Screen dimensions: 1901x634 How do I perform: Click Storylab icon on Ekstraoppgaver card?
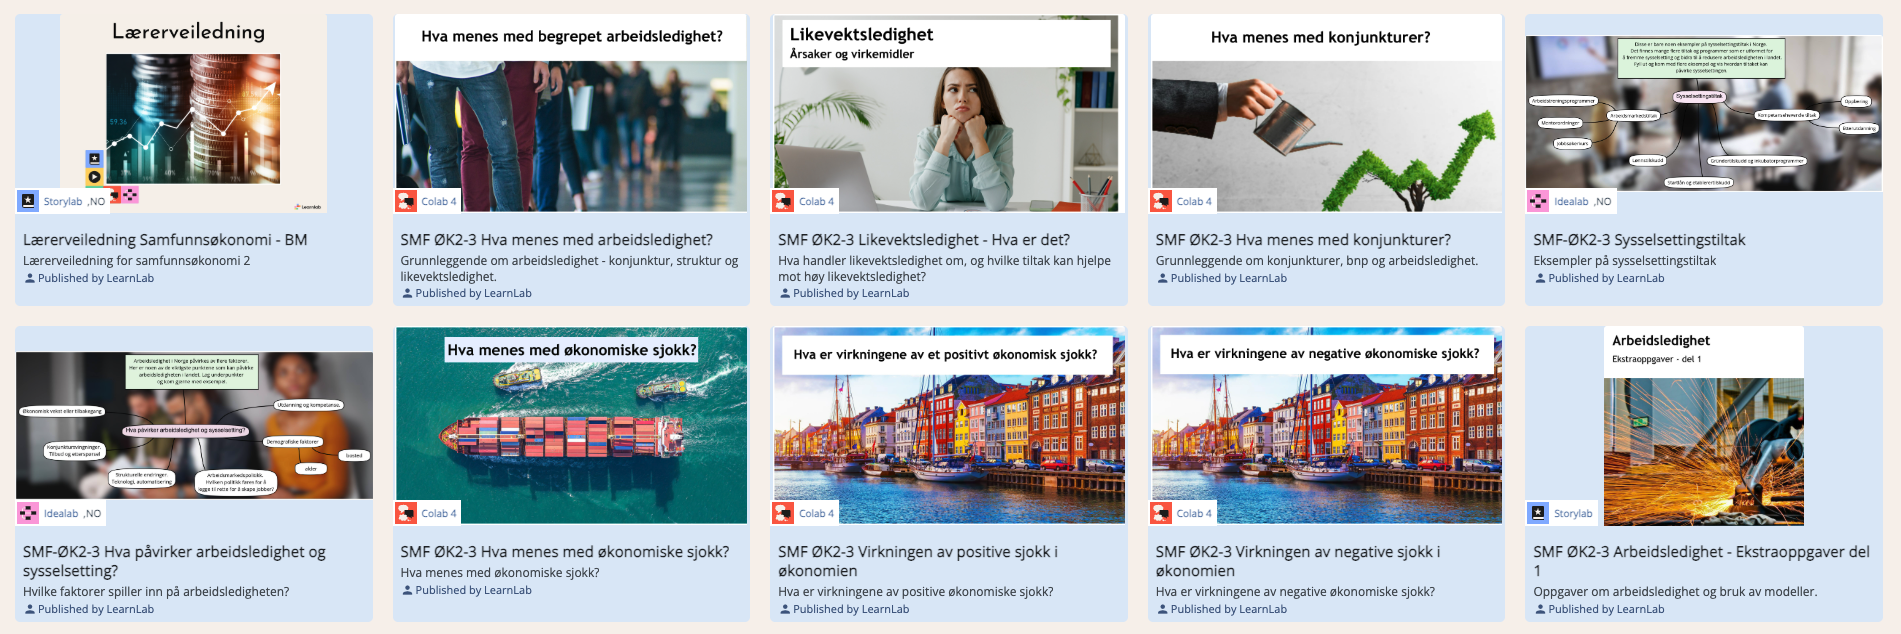(1538, 513)
